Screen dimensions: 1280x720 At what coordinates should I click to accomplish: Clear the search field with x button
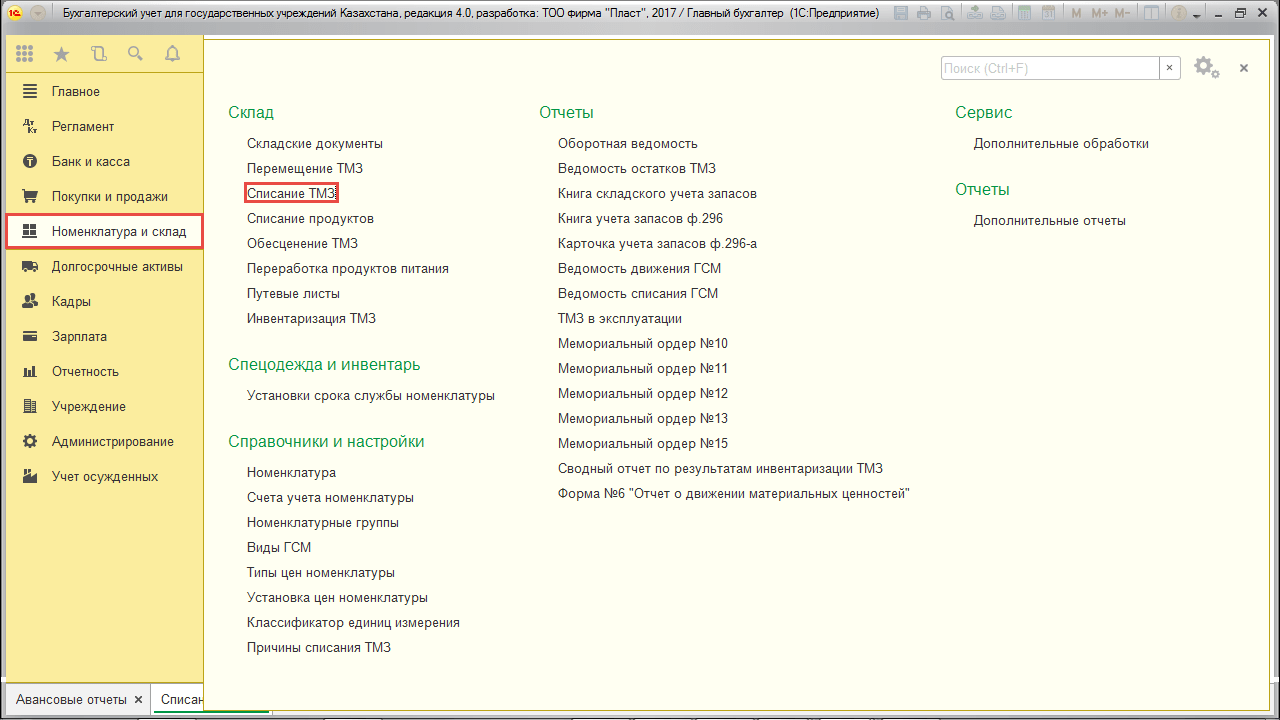pos(1170,68)
